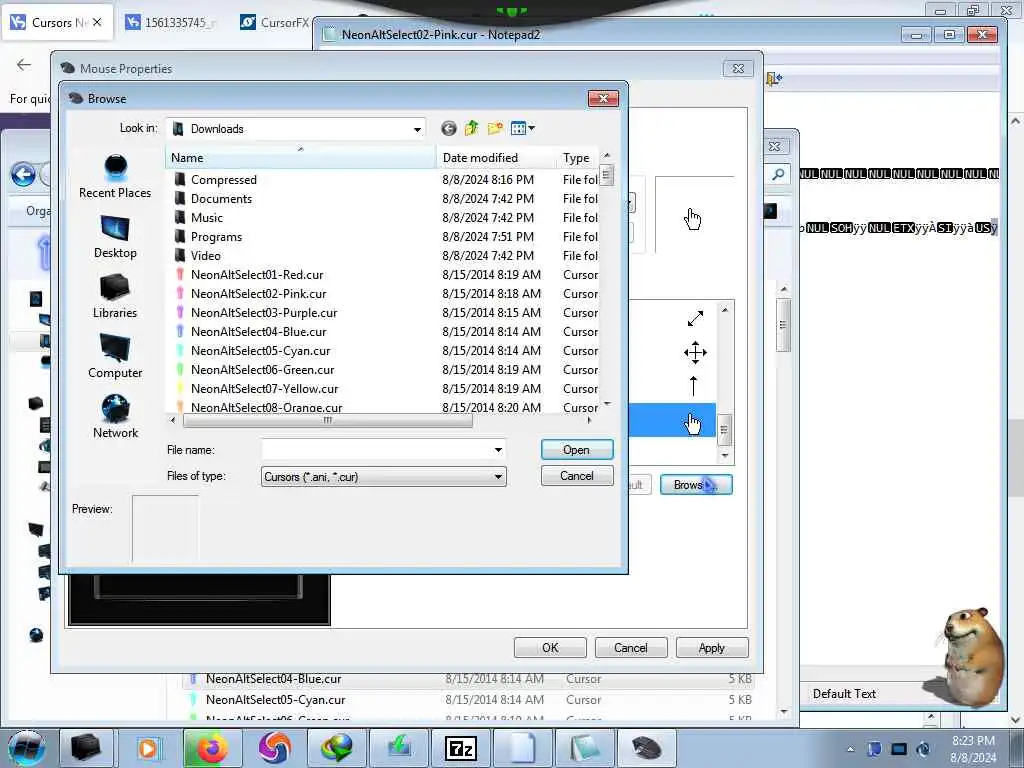Go back to last folder visited in Browse toolbar
The height and width of the screenshot is (768, 1024).
448,129
